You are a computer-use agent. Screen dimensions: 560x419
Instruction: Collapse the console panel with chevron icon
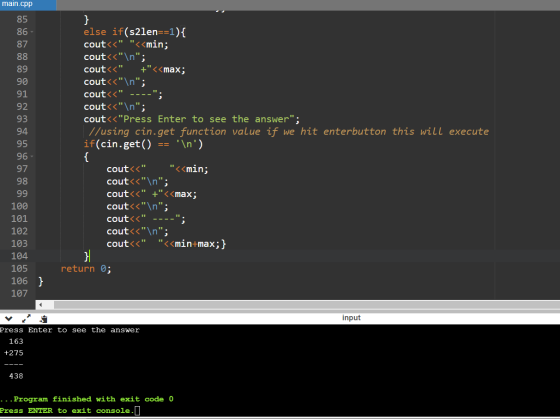(x=9, y=319)
